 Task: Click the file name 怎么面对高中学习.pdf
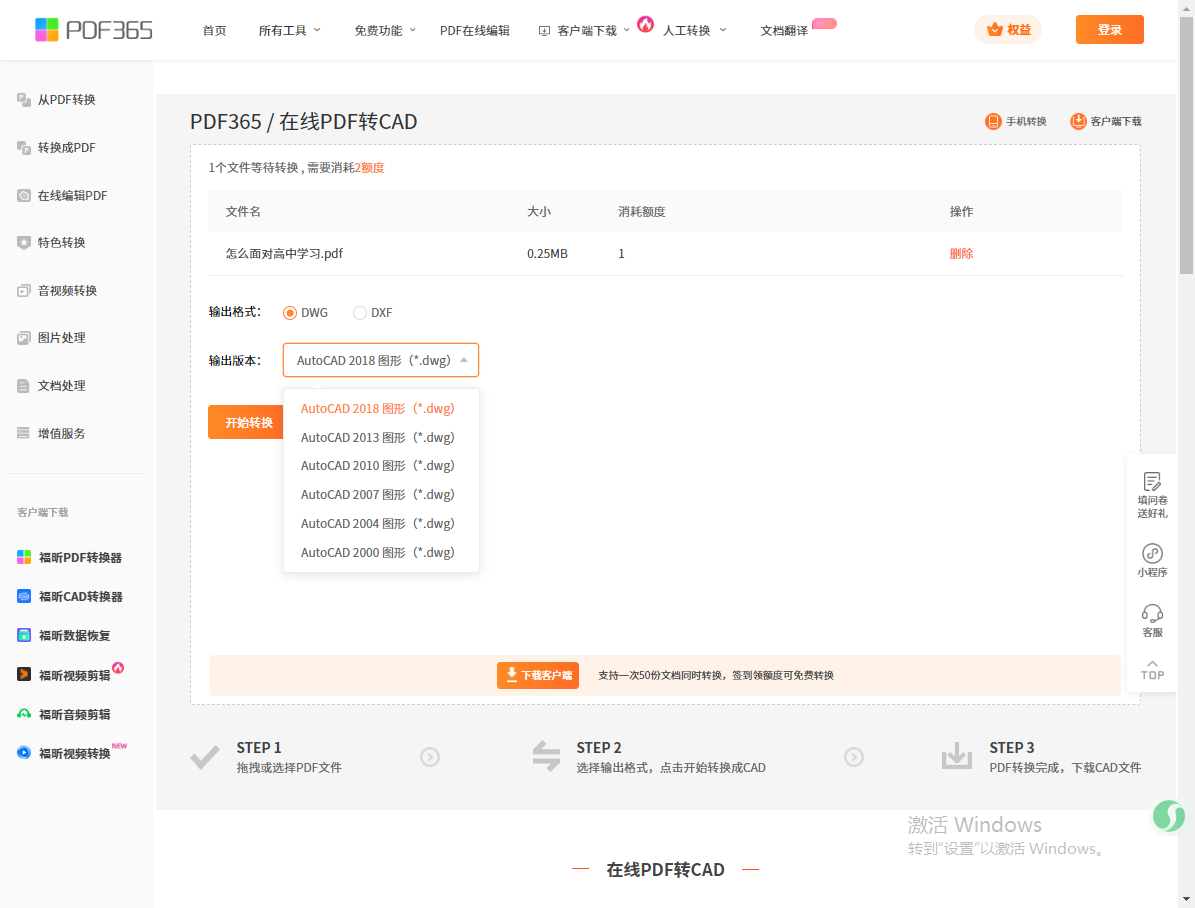(284, 254)
